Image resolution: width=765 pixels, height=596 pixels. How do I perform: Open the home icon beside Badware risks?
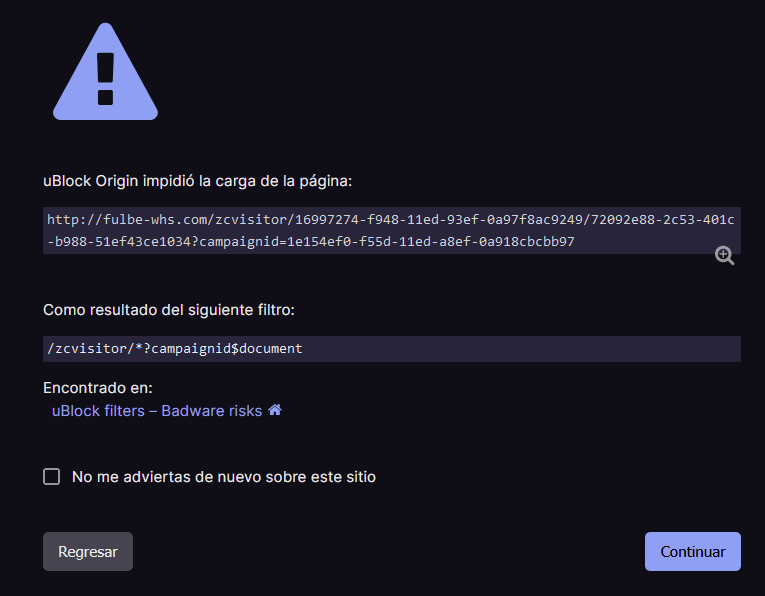(x=275, y=410)
